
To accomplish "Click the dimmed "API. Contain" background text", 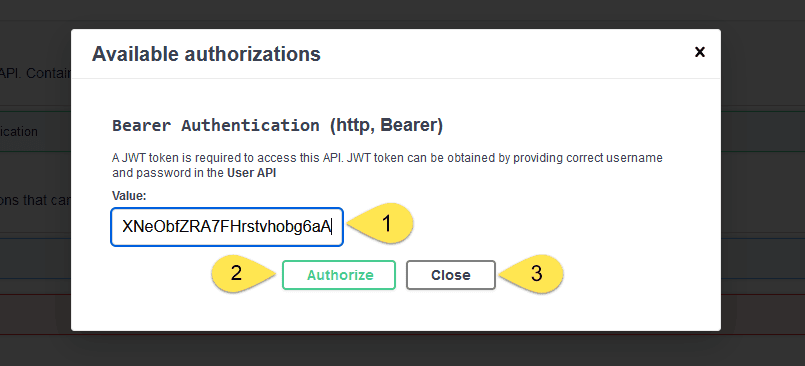I will (x=35, y=73).
